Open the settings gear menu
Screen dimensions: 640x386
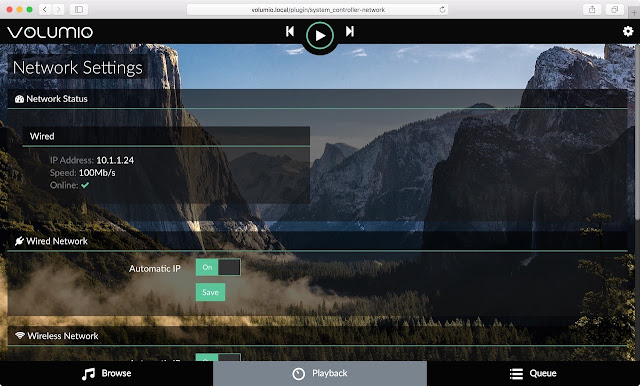pyautogui.click(x=628, y=31)
